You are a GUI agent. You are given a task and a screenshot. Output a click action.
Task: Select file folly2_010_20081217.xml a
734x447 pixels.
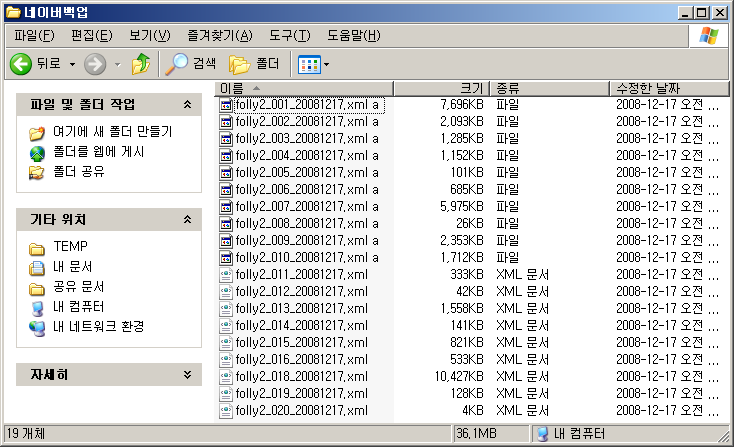point(307,258)
